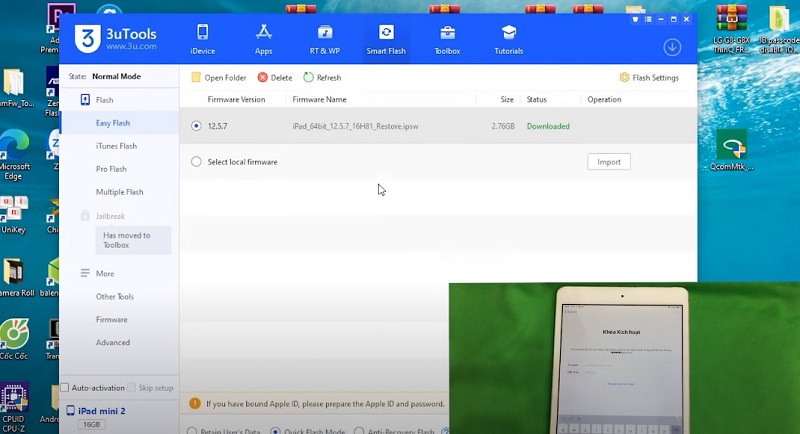Open CPUID CPU-Z desktop shortcut
800x434 pixels.
(14, 408)
